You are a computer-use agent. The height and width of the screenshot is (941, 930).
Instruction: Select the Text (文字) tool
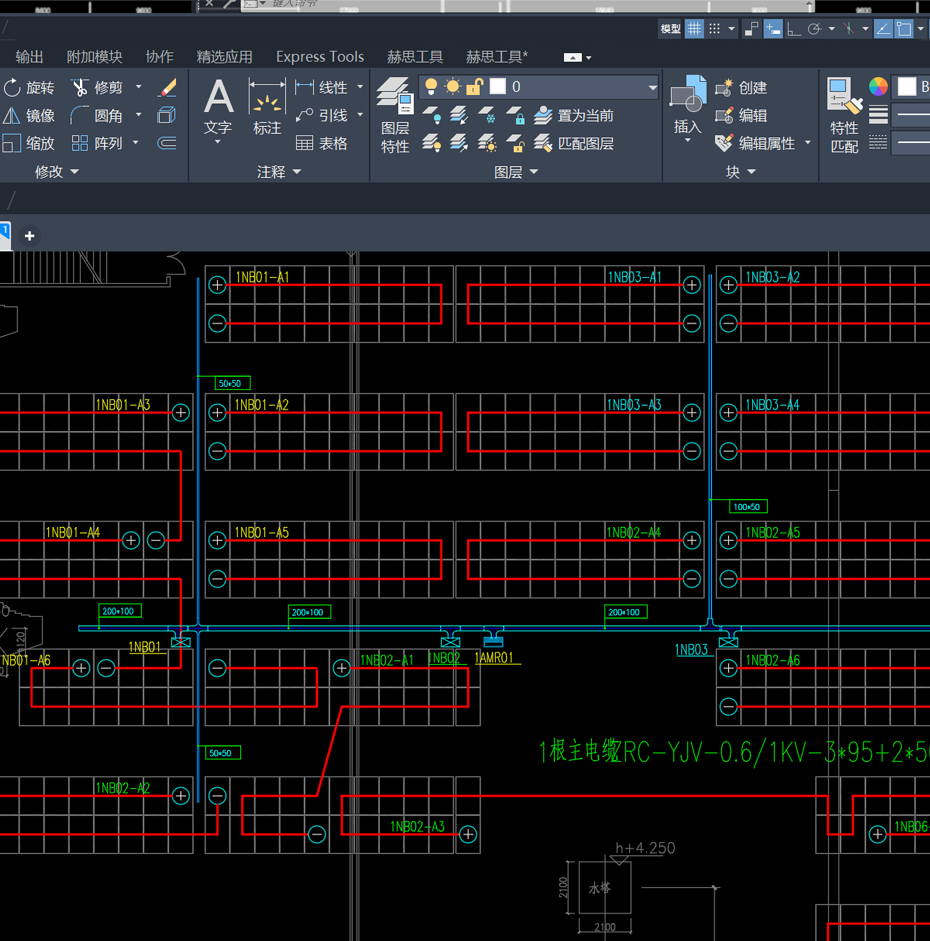pos(218,109)
